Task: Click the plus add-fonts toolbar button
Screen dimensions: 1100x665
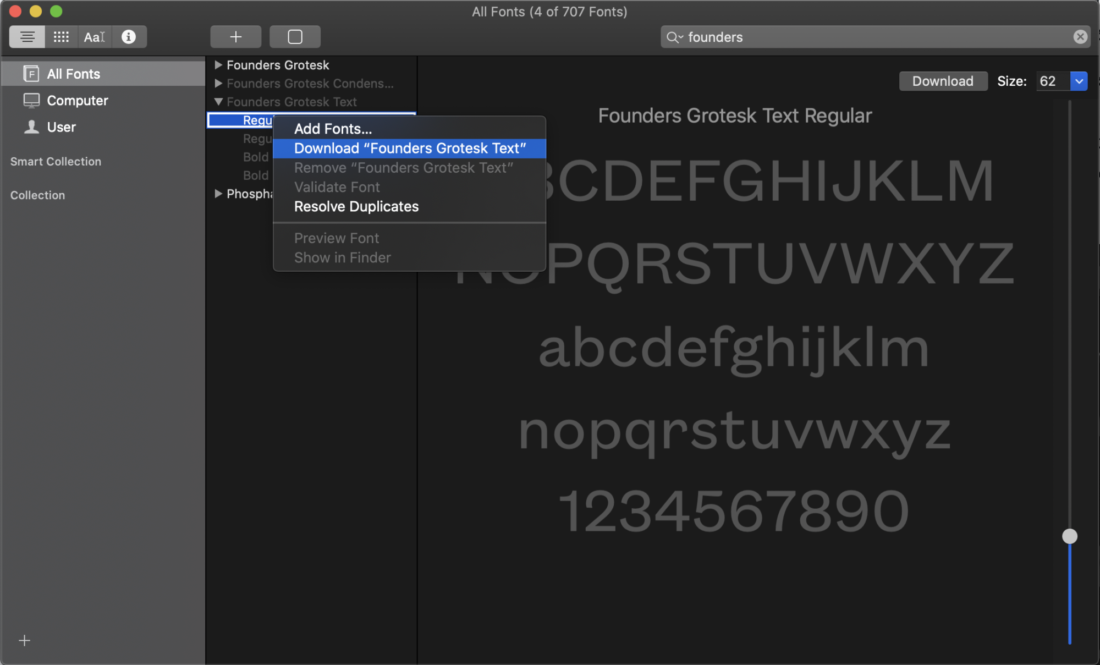Action: [x=236, y=36]
